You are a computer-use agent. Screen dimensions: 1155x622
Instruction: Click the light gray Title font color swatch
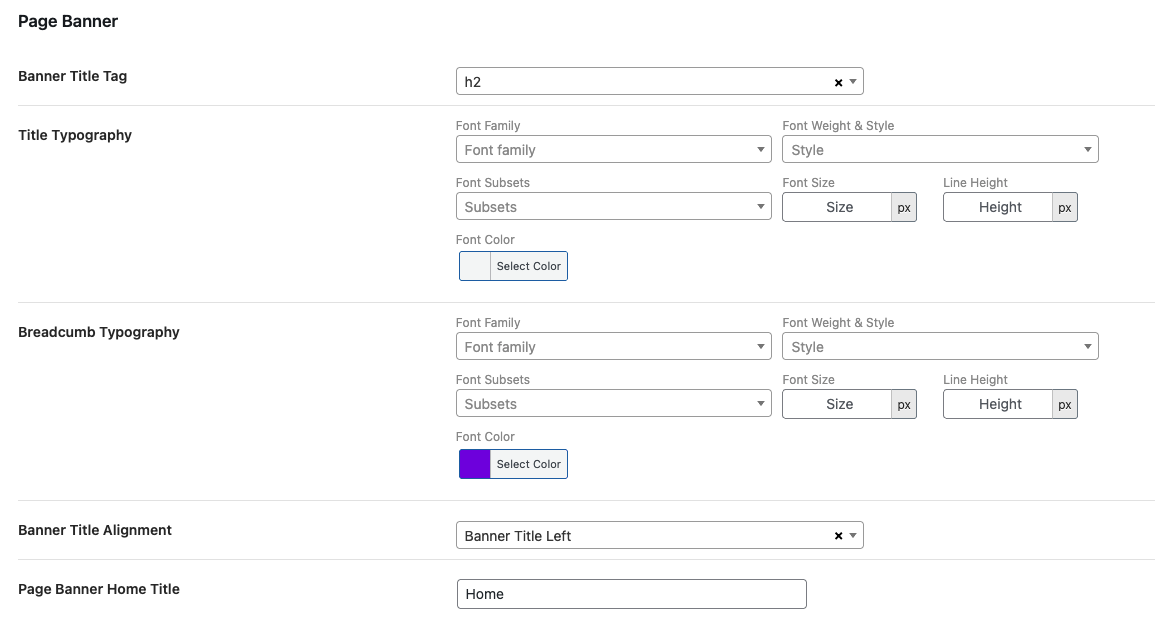click(475, 266)
